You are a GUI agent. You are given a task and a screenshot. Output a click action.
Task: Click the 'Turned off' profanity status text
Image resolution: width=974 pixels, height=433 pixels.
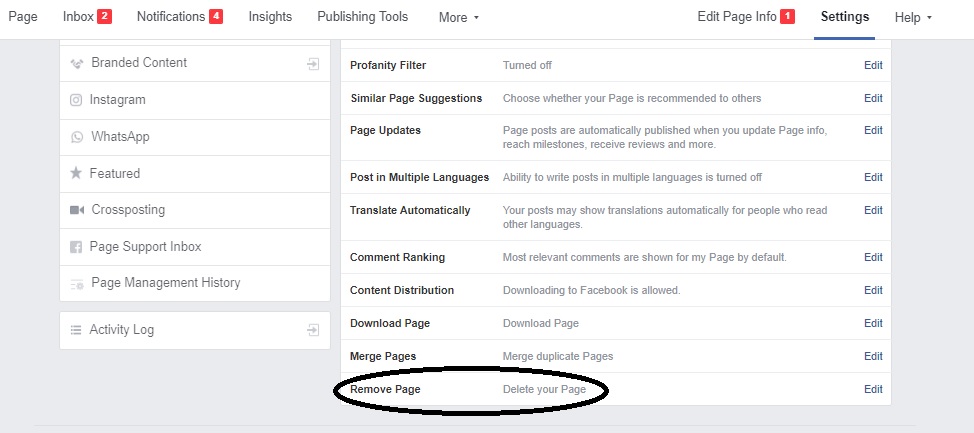coord(527,65)
